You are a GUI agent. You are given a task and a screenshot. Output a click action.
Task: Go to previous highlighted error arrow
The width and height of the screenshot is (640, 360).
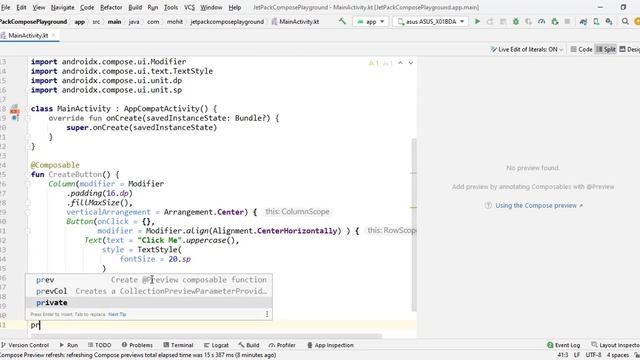click(x=400, y=63)
